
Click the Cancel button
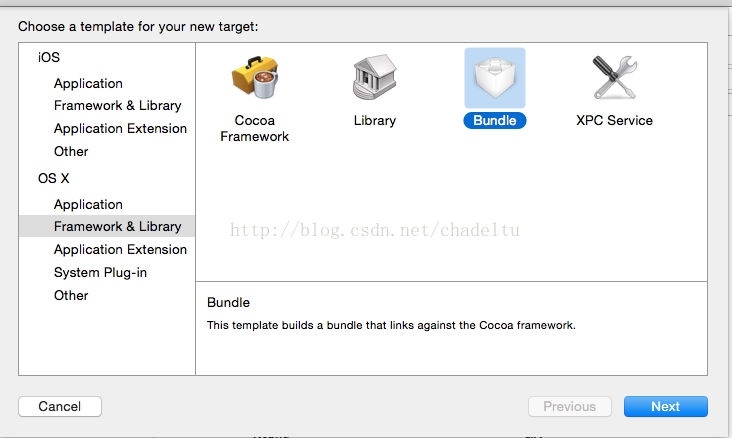tap(60, 406)
